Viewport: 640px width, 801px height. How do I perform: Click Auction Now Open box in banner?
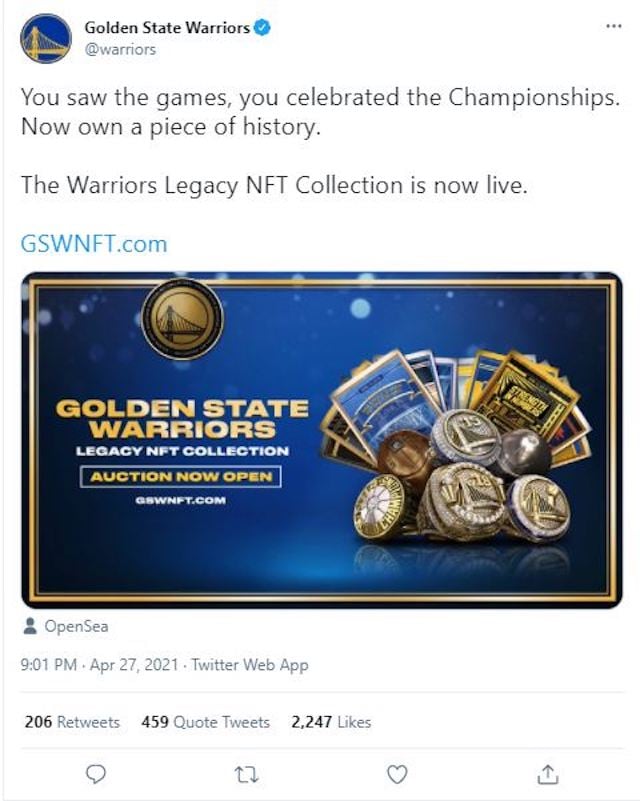point(180,477)
